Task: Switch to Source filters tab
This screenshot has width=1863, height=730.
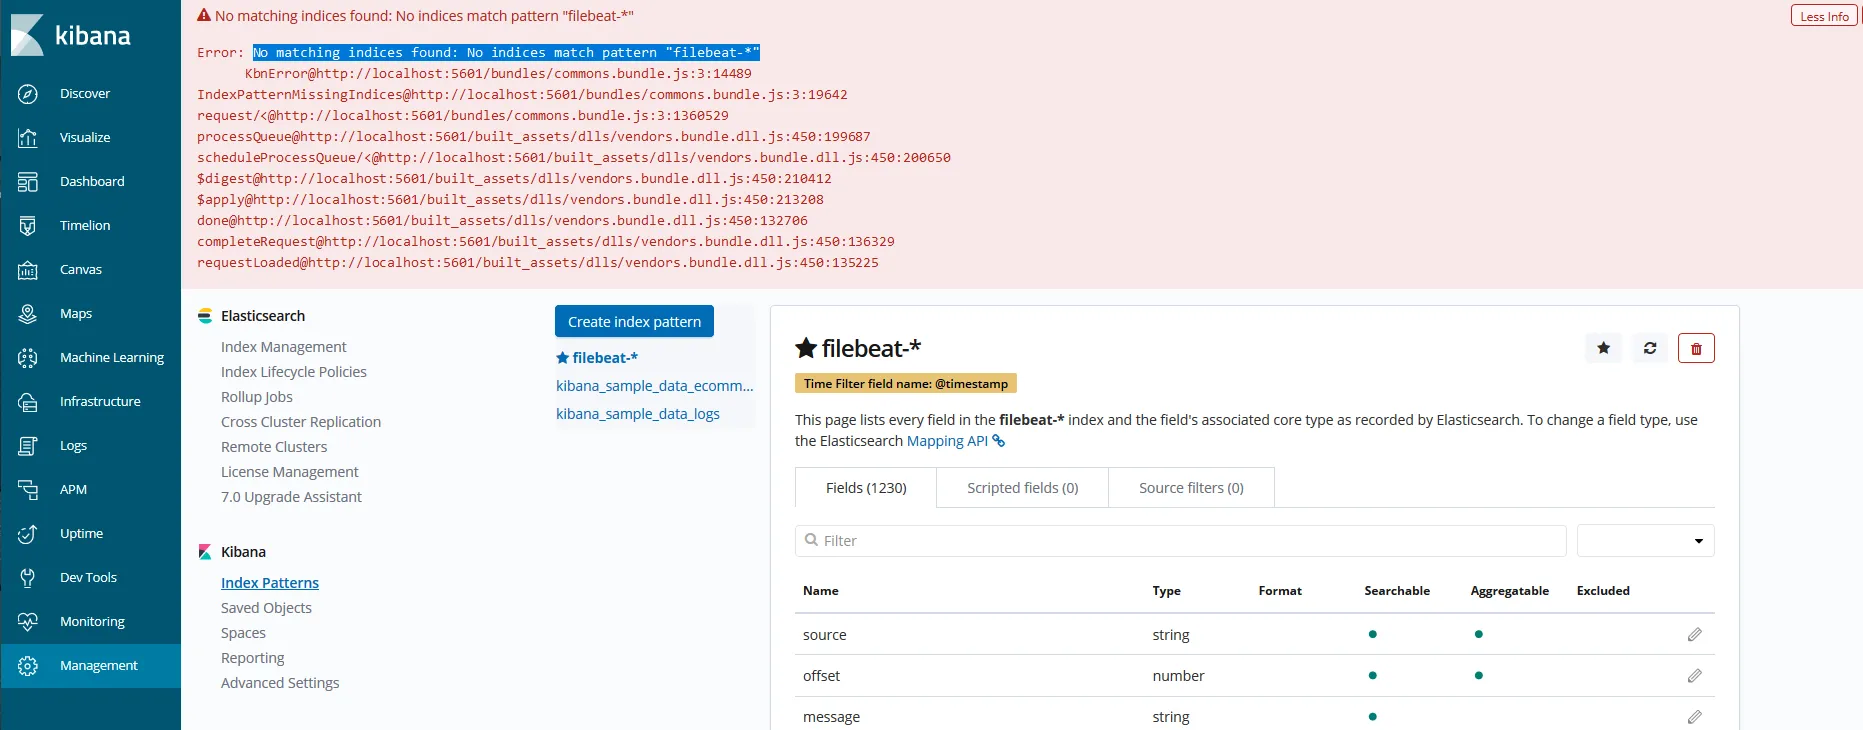Action: pyautogui.click(x=1191, y=488)
